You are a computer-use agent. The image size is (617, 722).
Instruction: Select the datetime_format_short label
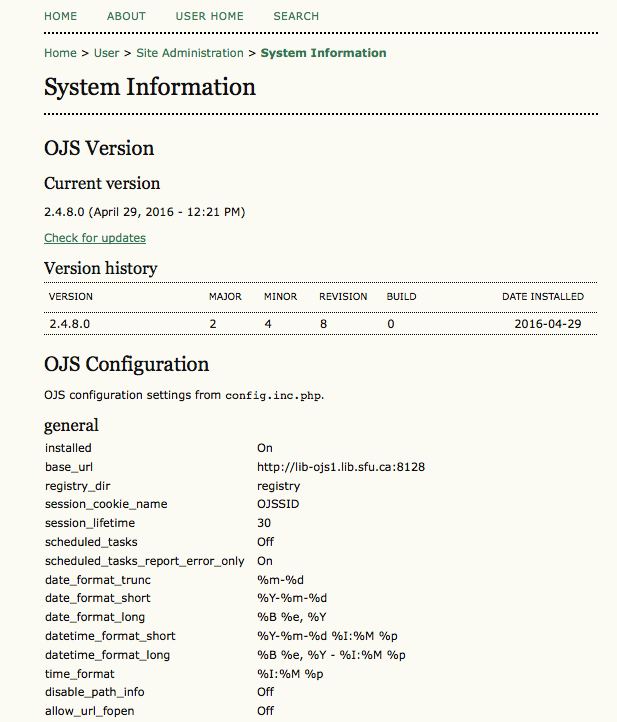coord(110,636)
